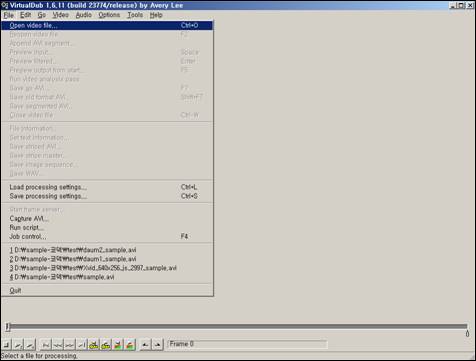Jump to start of video button
The width and height of the screenshot is (476, 361).
point(46,344)
